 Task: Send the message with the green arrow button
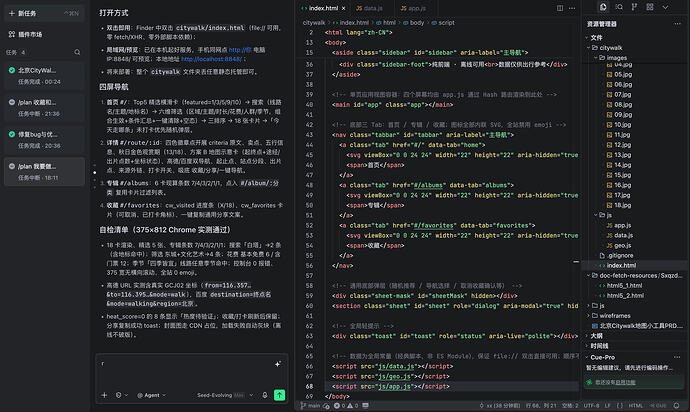[279, 395]
